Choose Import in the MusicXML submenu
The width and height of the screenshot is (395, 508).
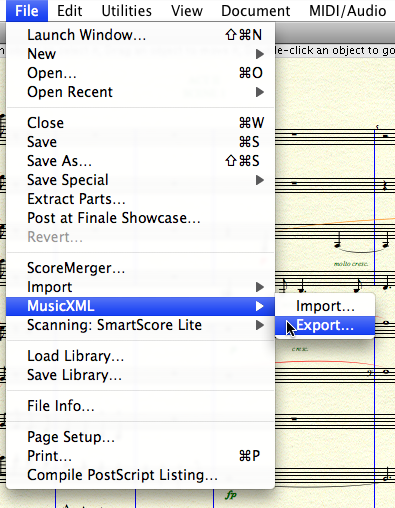point(325,306)
